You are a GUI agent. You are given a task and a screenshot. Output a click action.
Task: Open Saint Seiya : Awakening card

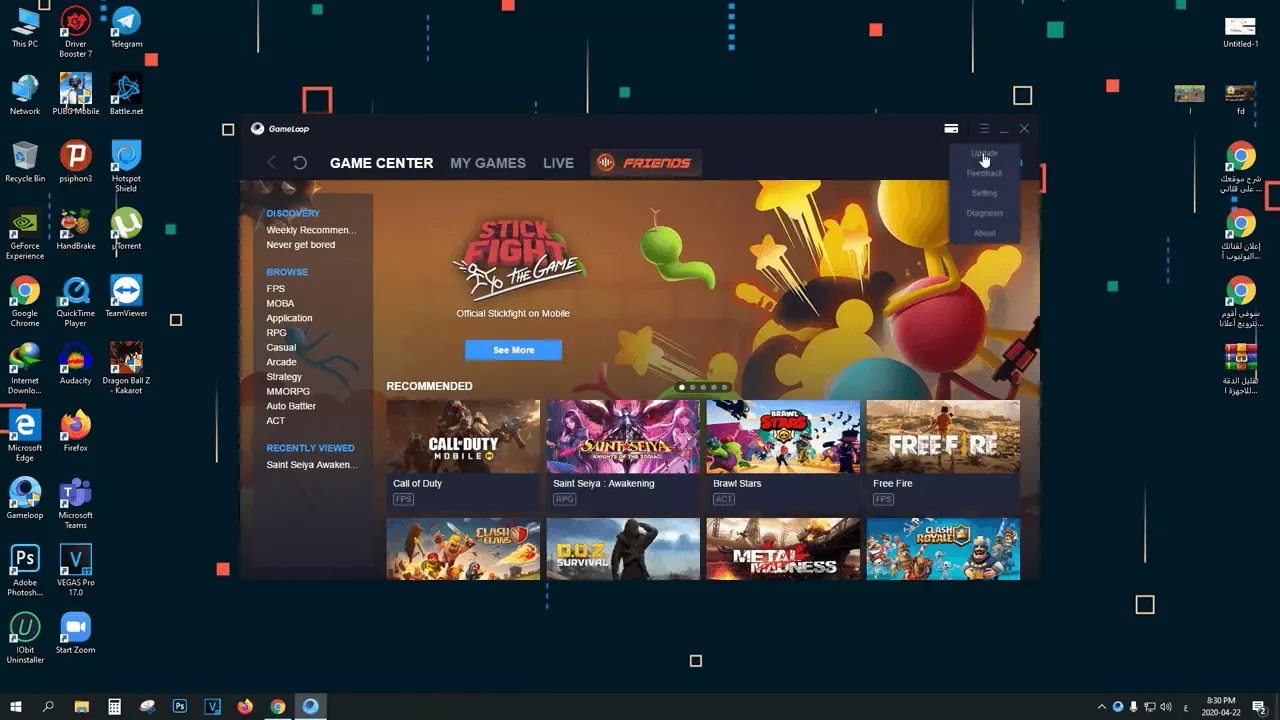point(623,455)
